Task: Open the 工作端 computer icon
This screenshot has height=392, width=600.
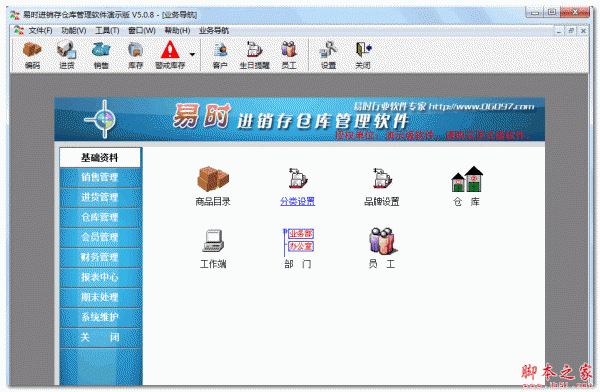Action: point(213,240)
